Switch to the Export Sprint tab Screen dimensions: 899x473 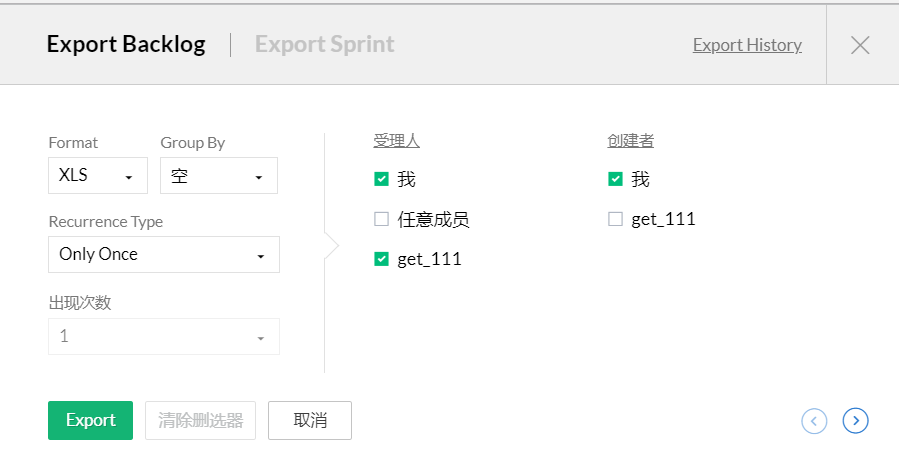(x=324, y=45)
